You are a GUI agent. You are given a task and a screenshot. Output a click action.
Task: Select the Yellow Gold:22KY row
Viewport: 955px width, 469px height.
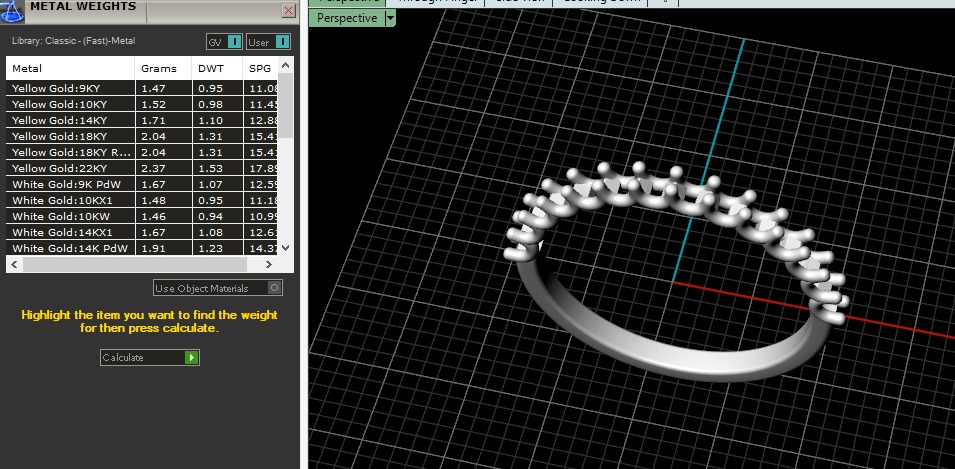coord(142,168)
